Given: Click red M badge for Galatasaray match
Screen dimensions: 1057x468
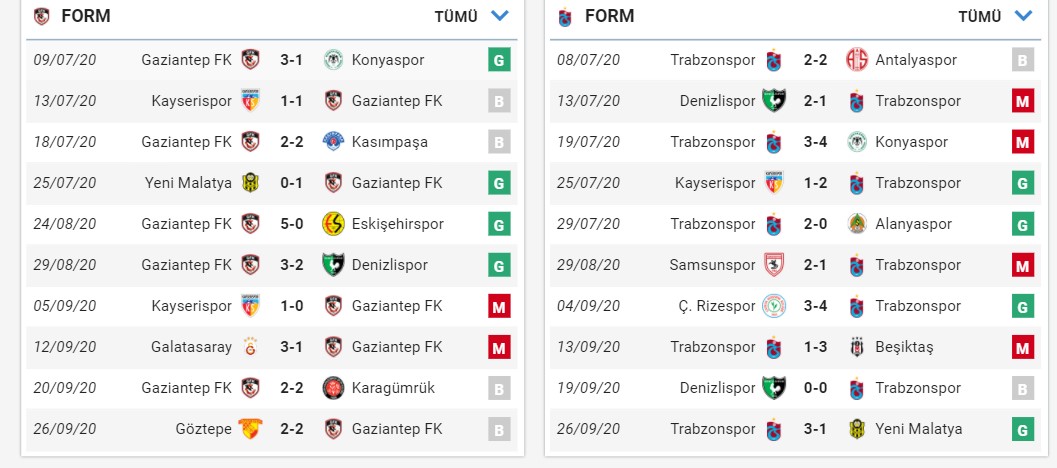Looking at the screenshot, I should [x=499, y=347].
